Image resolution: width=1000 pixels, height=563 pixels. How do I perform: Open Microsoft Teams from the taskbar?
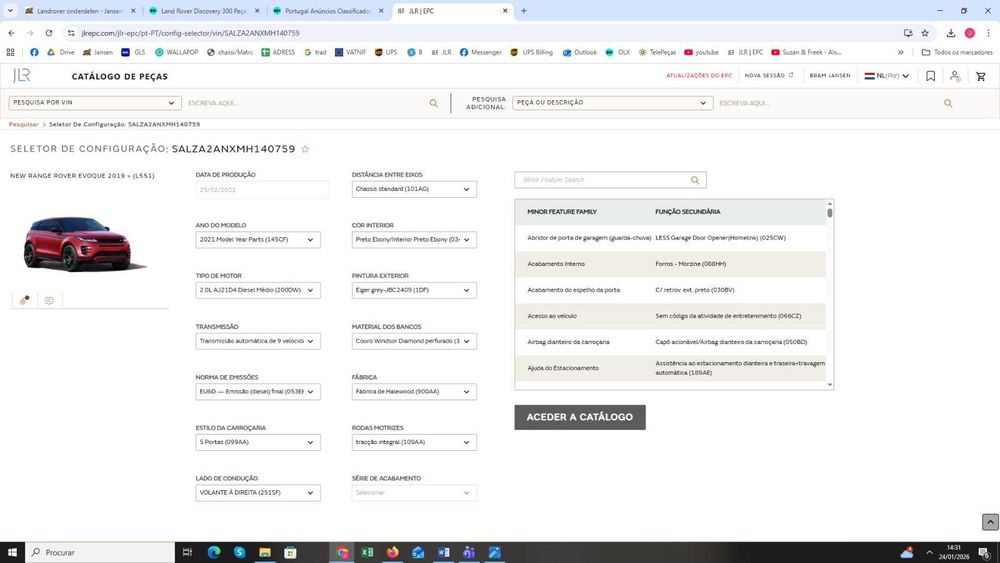point(469,552)
